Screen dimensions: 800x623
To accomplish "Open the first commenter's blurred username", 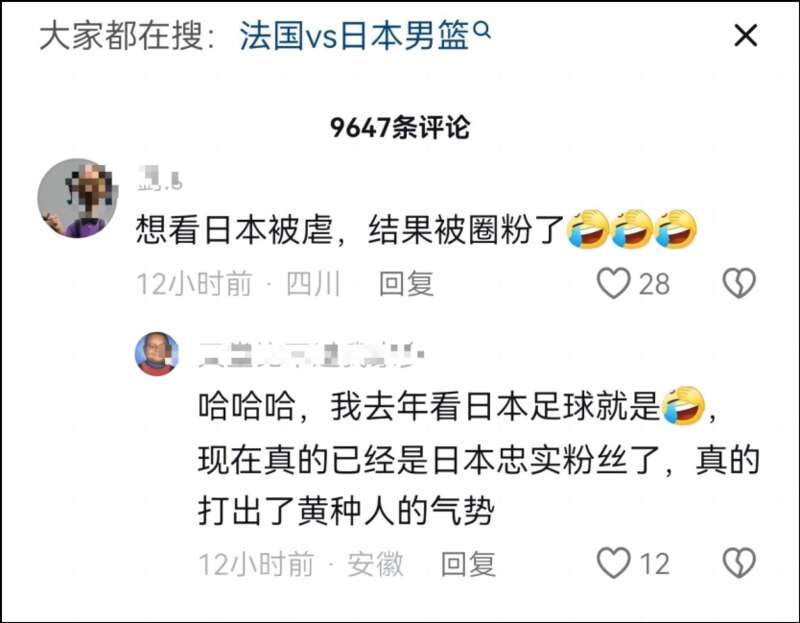I will tap(159, 180).
